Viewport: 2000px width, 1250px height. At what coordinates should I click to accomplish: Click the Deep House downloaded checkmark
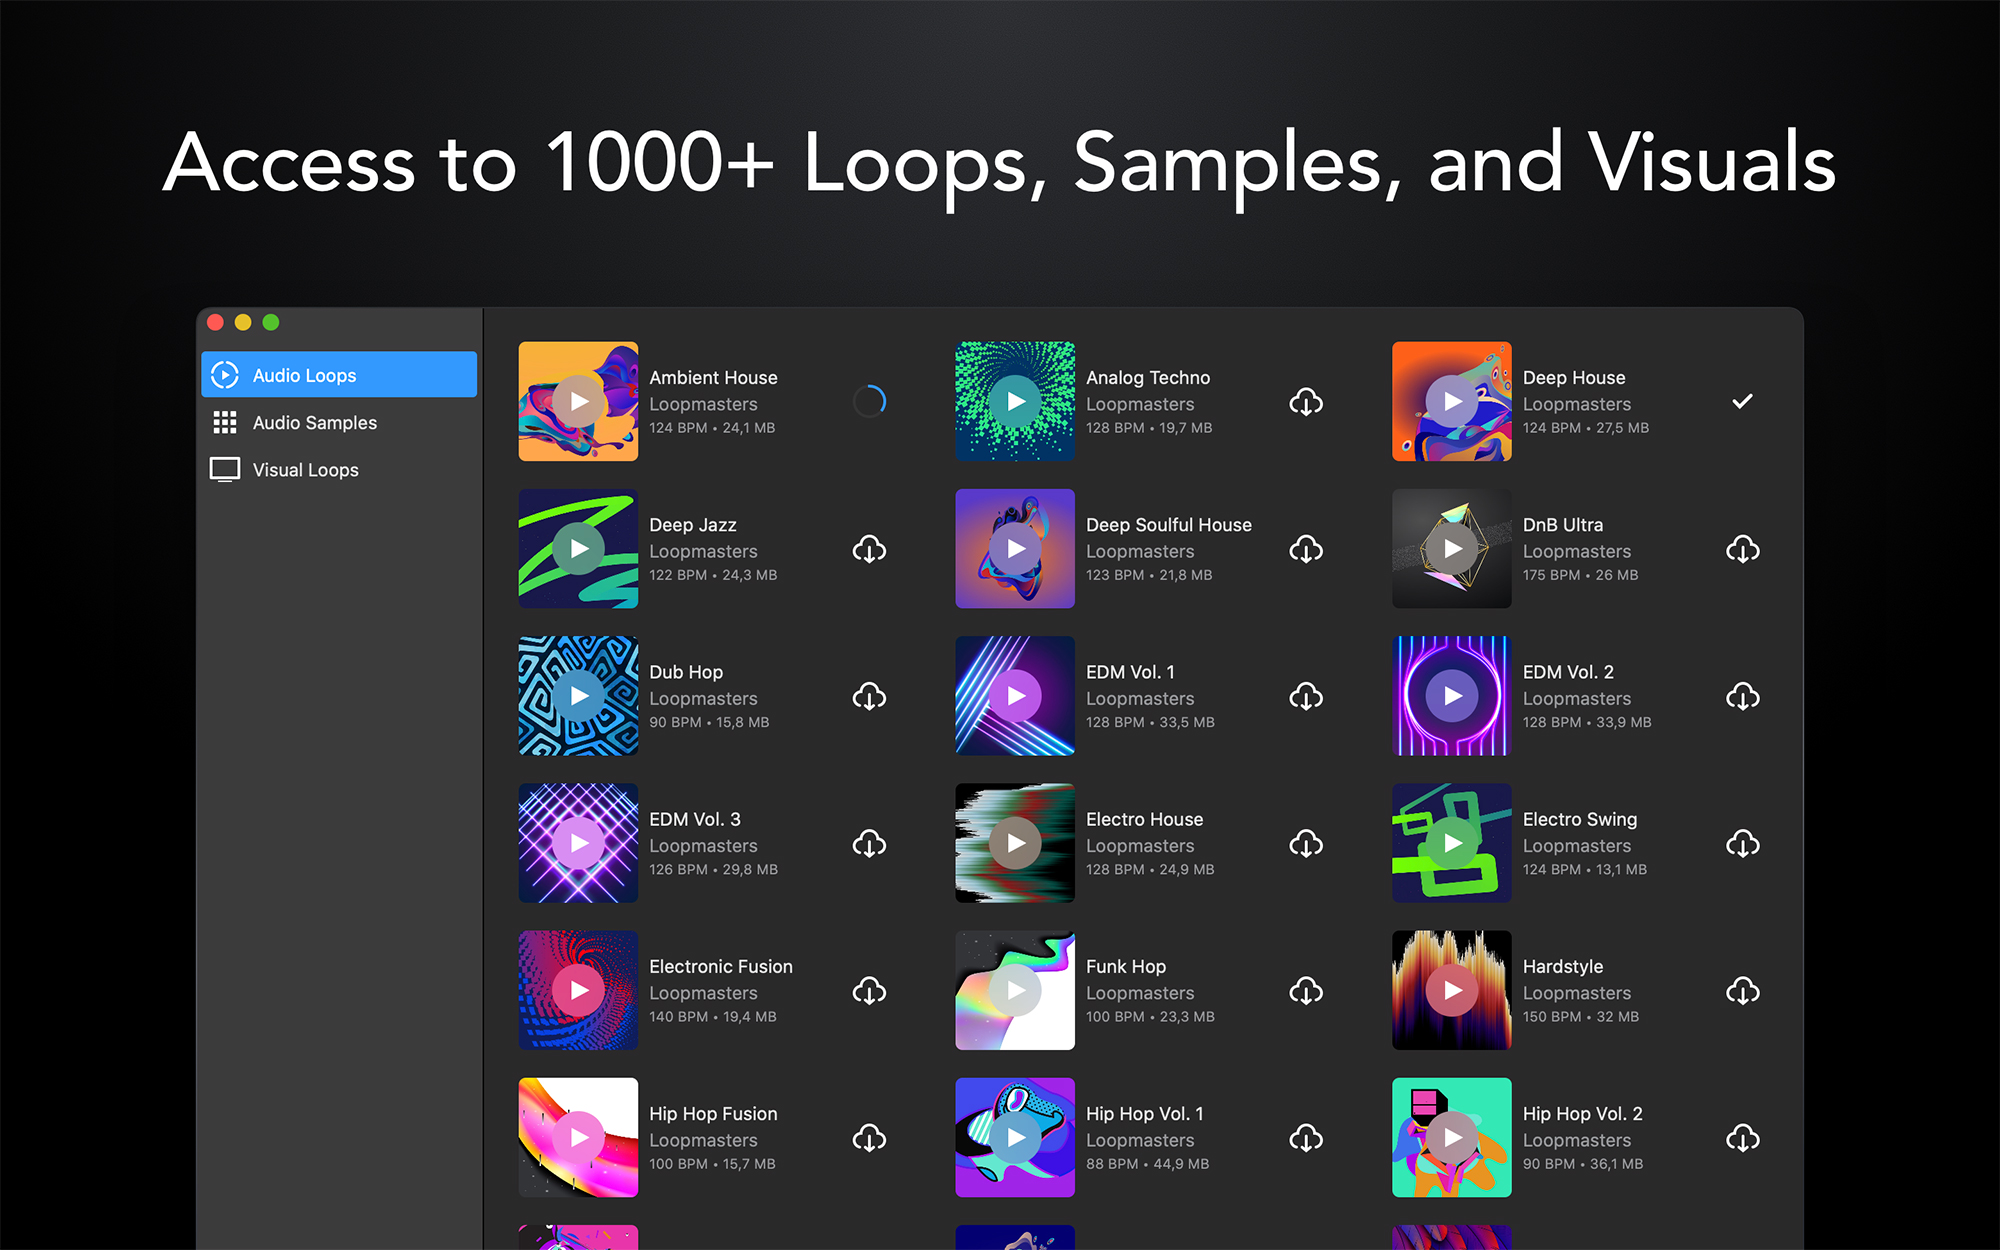1742,401
